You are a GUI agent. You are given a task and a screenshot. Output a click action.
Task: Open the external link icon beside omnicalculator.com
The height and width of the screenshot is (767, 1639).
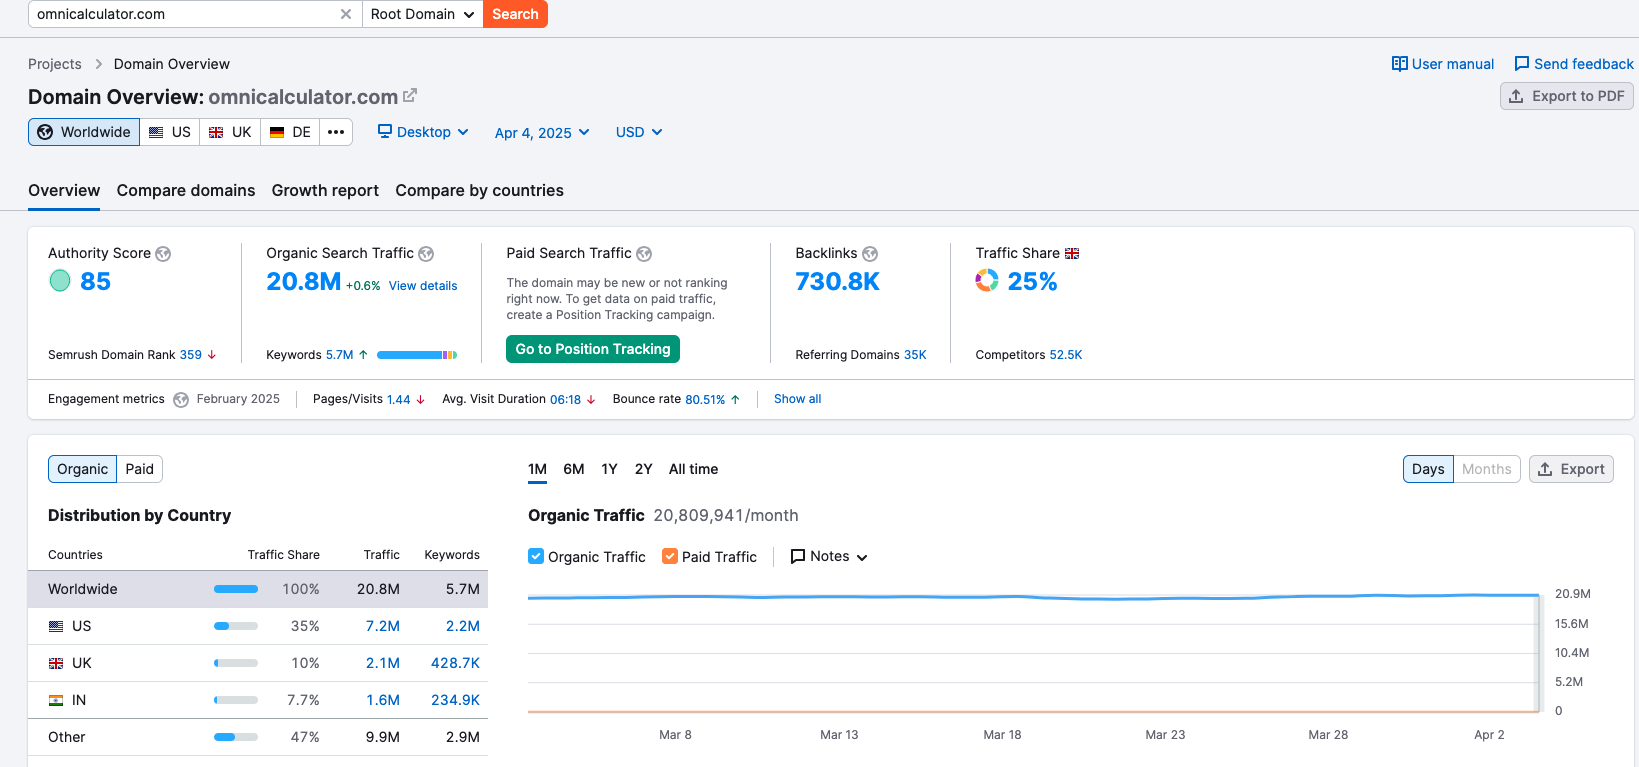410,96
